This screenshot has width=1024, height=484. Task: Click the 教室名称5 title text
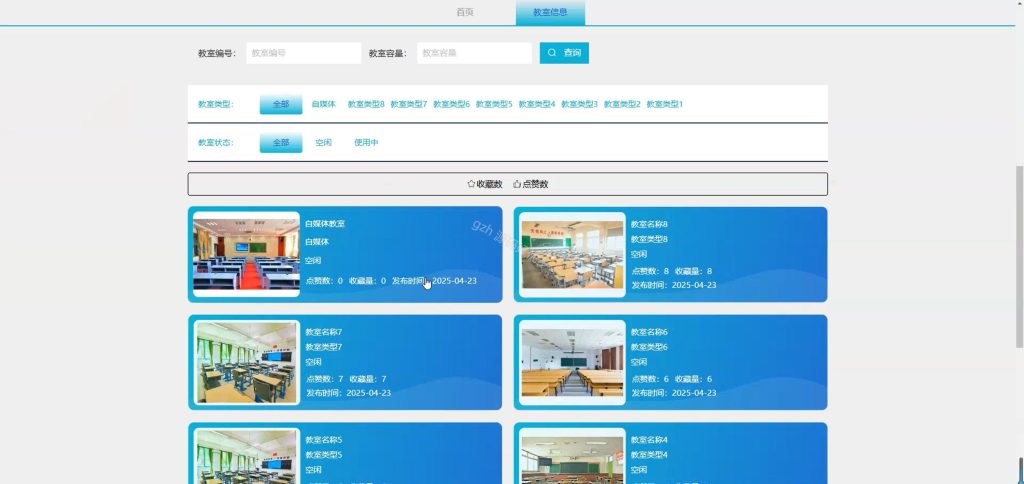point(324,440)
